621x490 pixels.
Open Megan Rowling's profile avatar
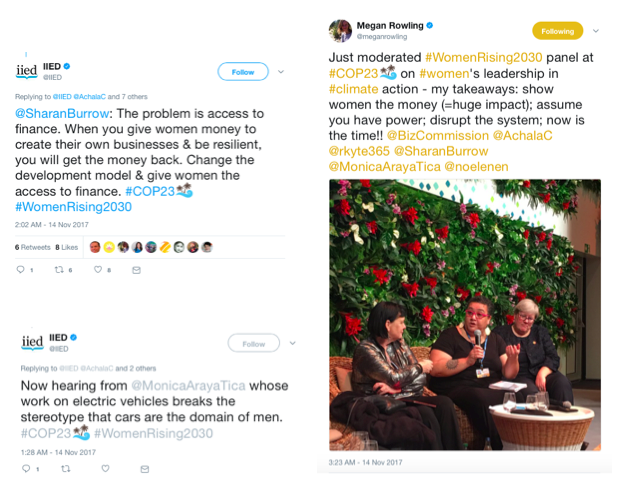click(340, 31)
